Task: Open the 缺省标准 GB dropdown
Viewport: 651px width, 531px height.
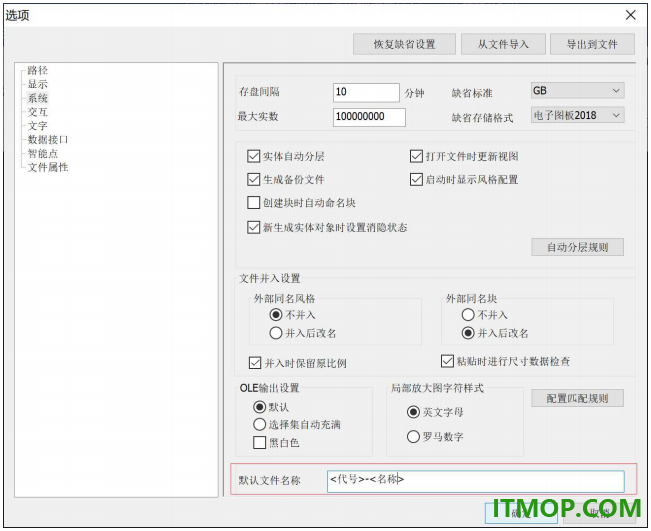Action: 578,91
